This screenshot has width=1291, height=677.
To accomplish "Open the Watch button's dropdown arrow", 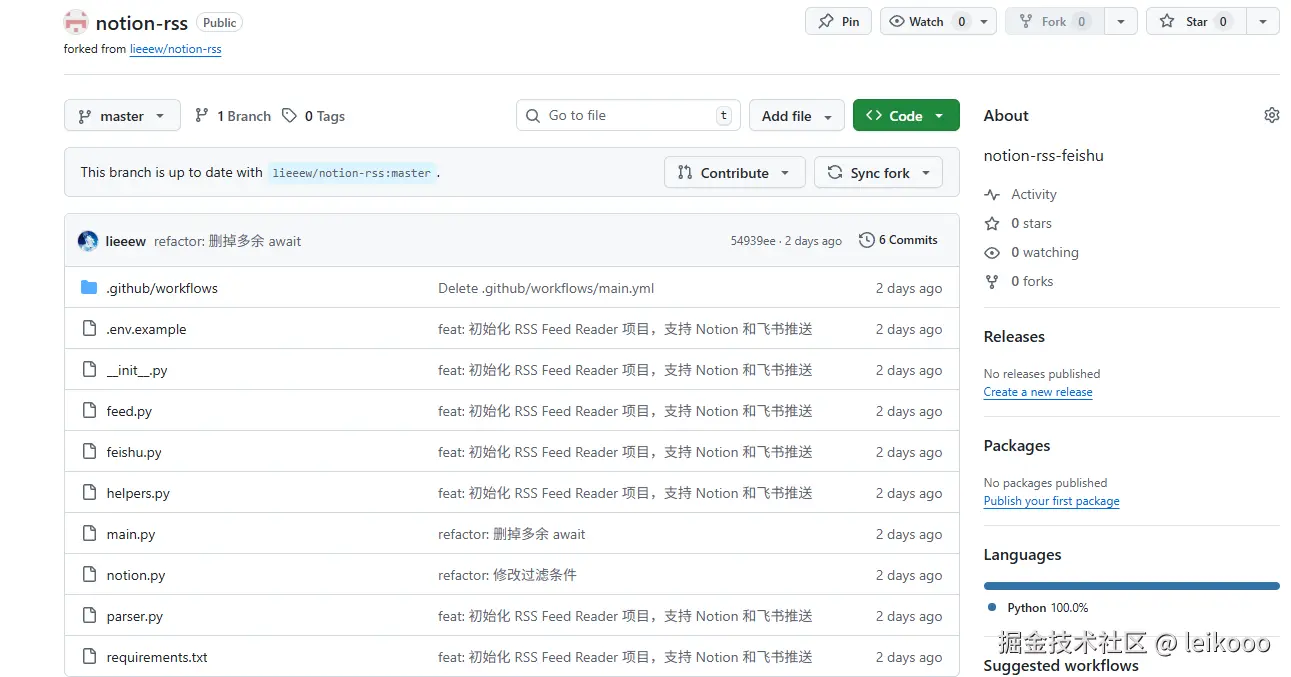I will (984, 21).
